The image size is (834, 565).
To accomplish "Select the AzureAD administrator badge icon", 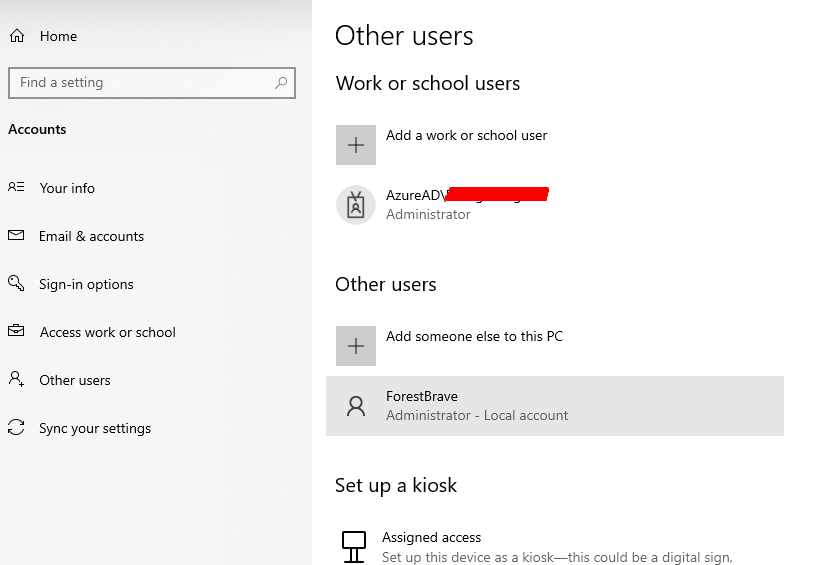I will click(x=356, y=205).
